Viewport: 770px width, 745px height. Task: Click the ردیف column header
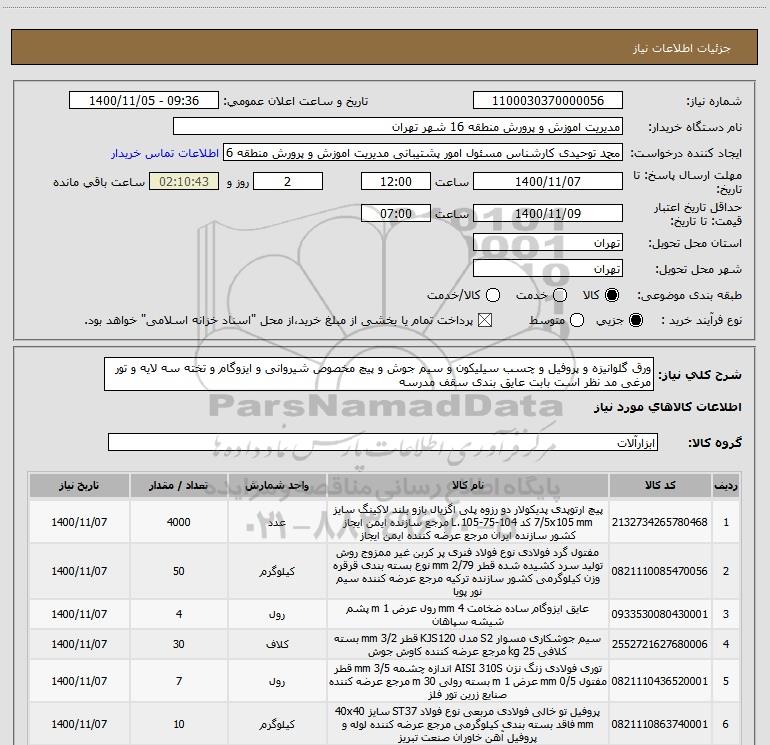coord(726,486)
